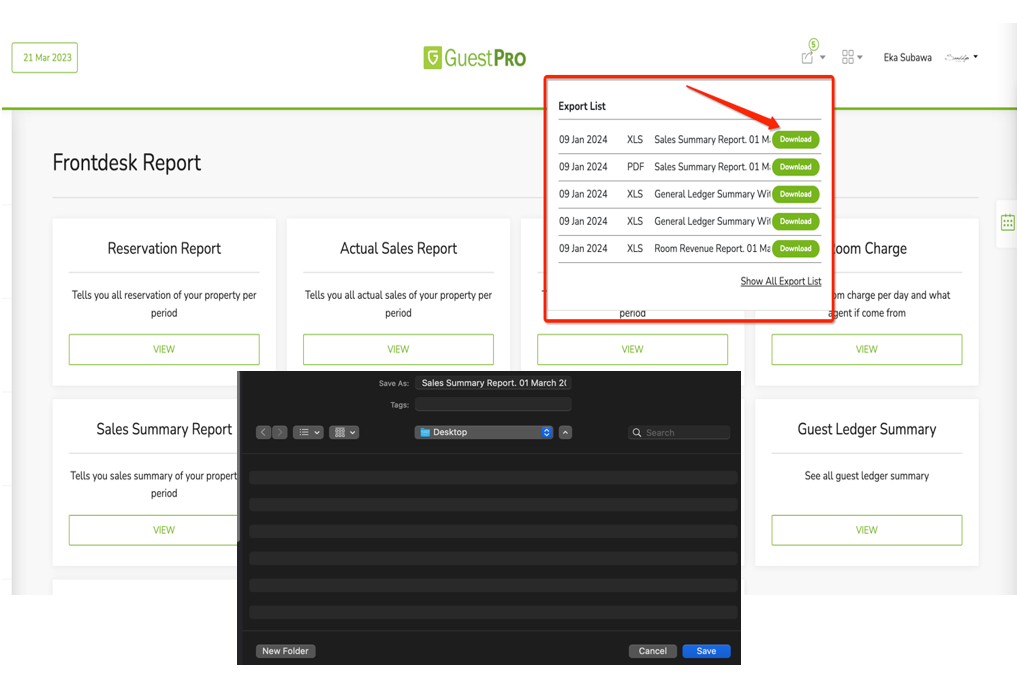
Task: Open the Desktop location dropdown
Action: click(546, 432)
